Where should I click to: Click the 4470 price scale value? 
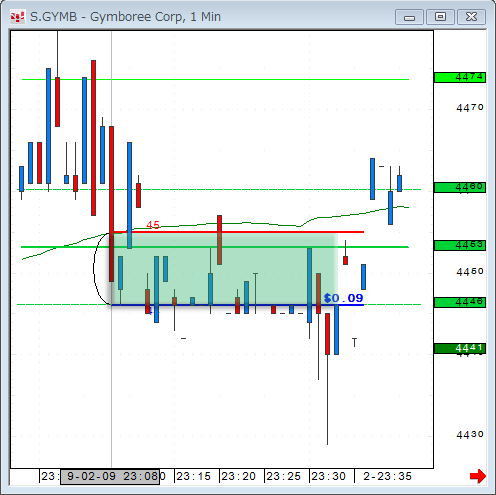tap(470, 108)
